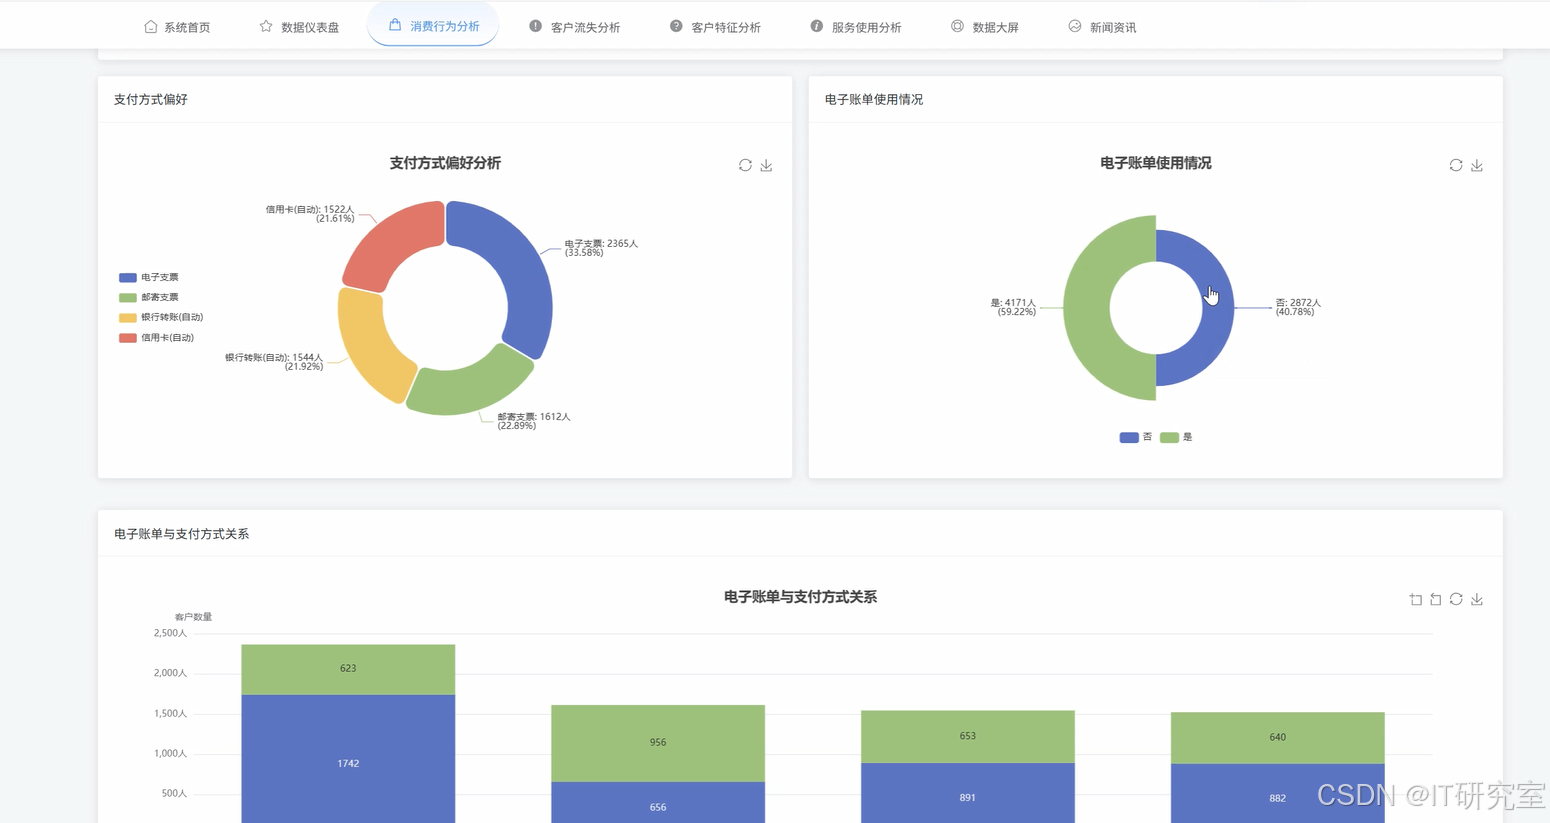Click the 1,000人 axis label
Image resolution: width=1550 pixels, height=823 pixels.
[x=170, y=753]
